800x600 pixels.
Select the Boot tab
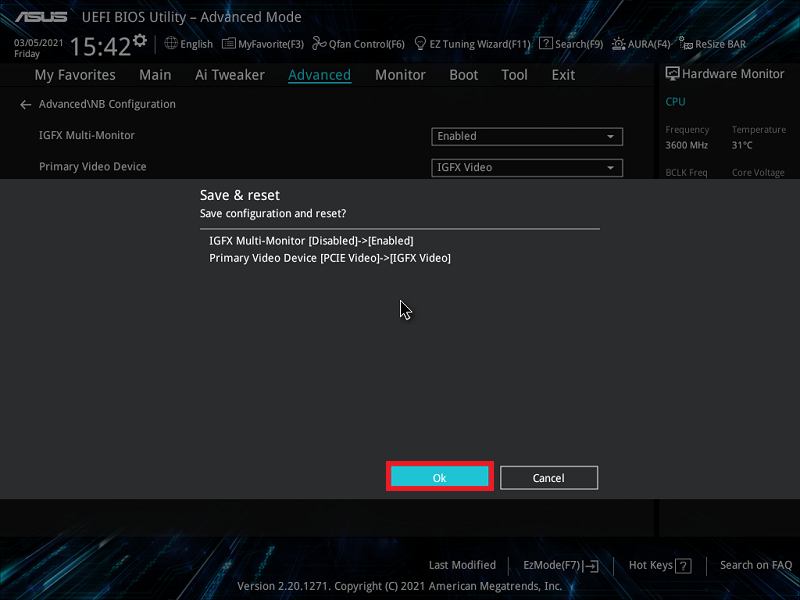coord(463,75)
